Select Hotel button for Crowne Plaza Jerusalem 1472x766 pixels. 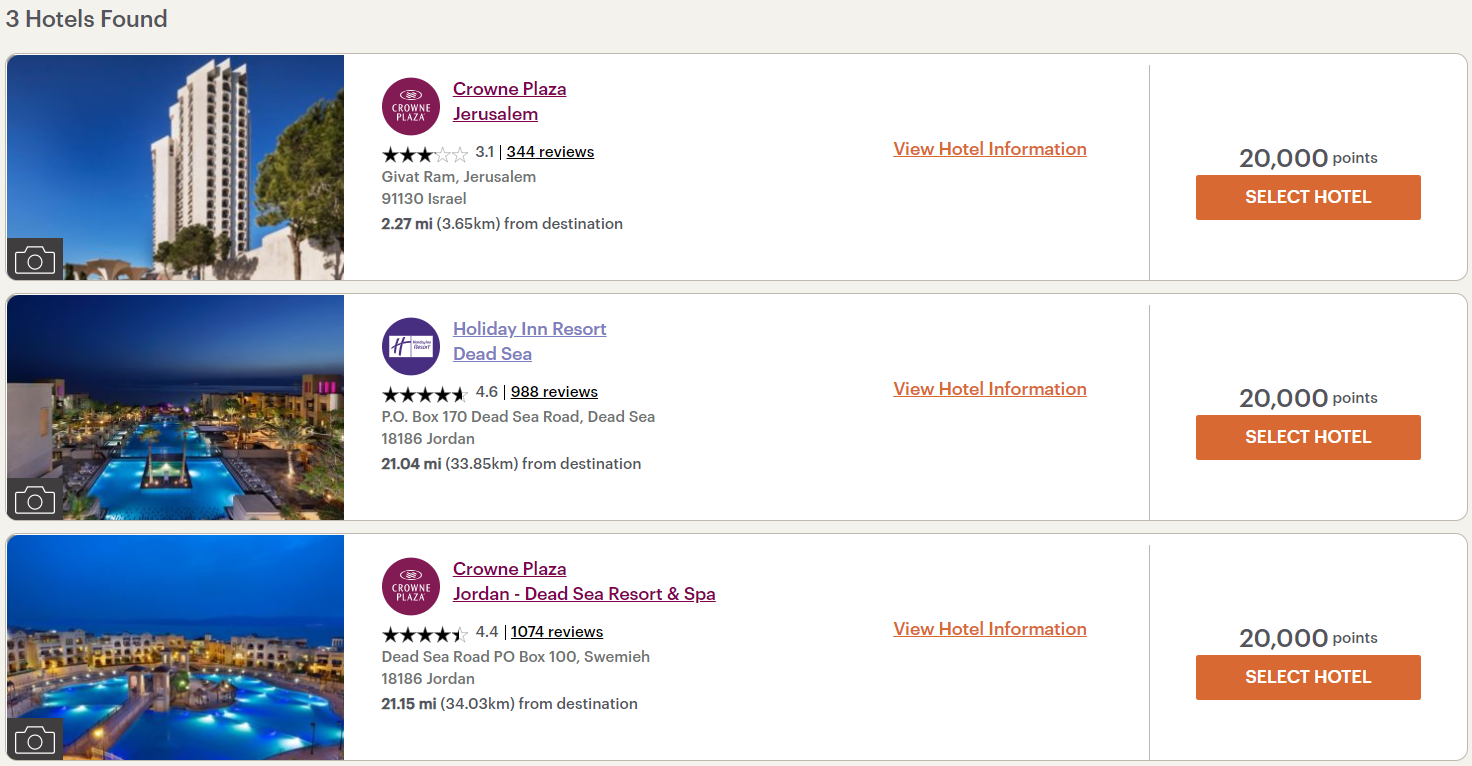click(x=1308, y=197)
